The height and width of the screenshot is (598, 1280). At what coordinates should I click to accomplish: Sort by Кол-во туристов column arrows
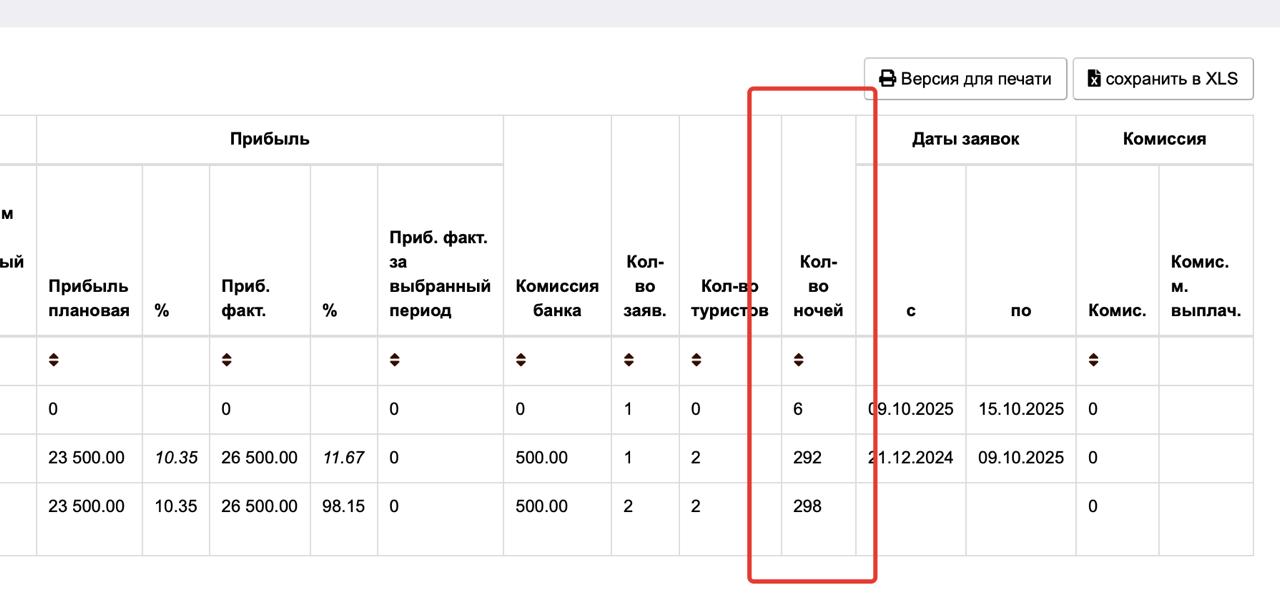coord(696,360)
